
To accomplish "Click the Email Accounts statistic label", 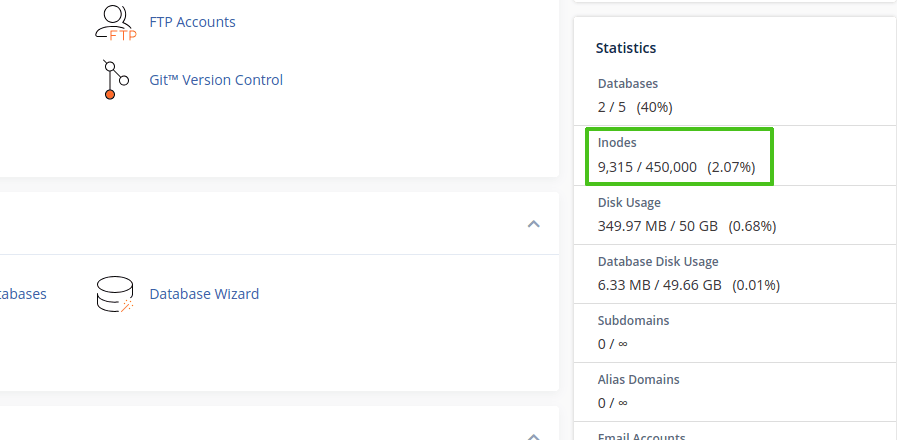I will click(641, 436).
